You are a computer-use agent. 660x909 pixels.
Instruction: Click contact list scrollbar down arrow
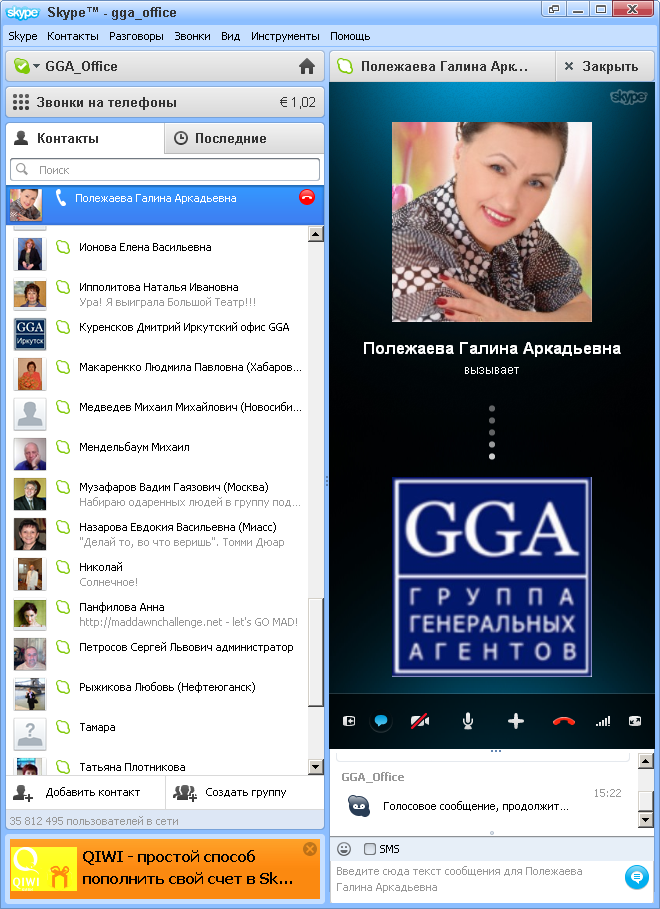pos(316,767)
